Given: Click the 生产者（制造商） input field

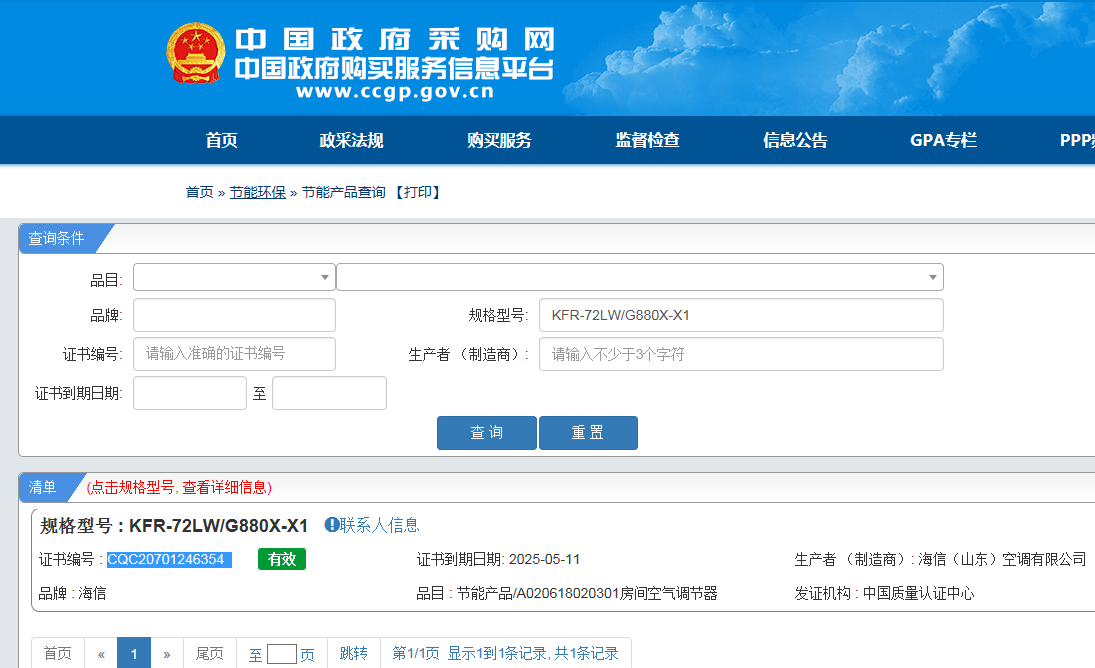Looking at the screenshot, I should (741, 354).
